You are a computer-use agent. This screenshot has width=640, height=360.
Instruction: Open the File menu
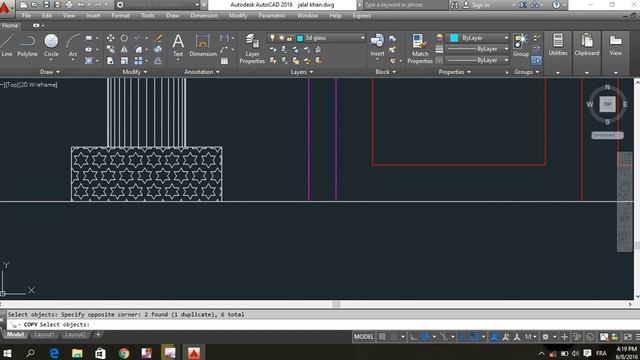27,16
